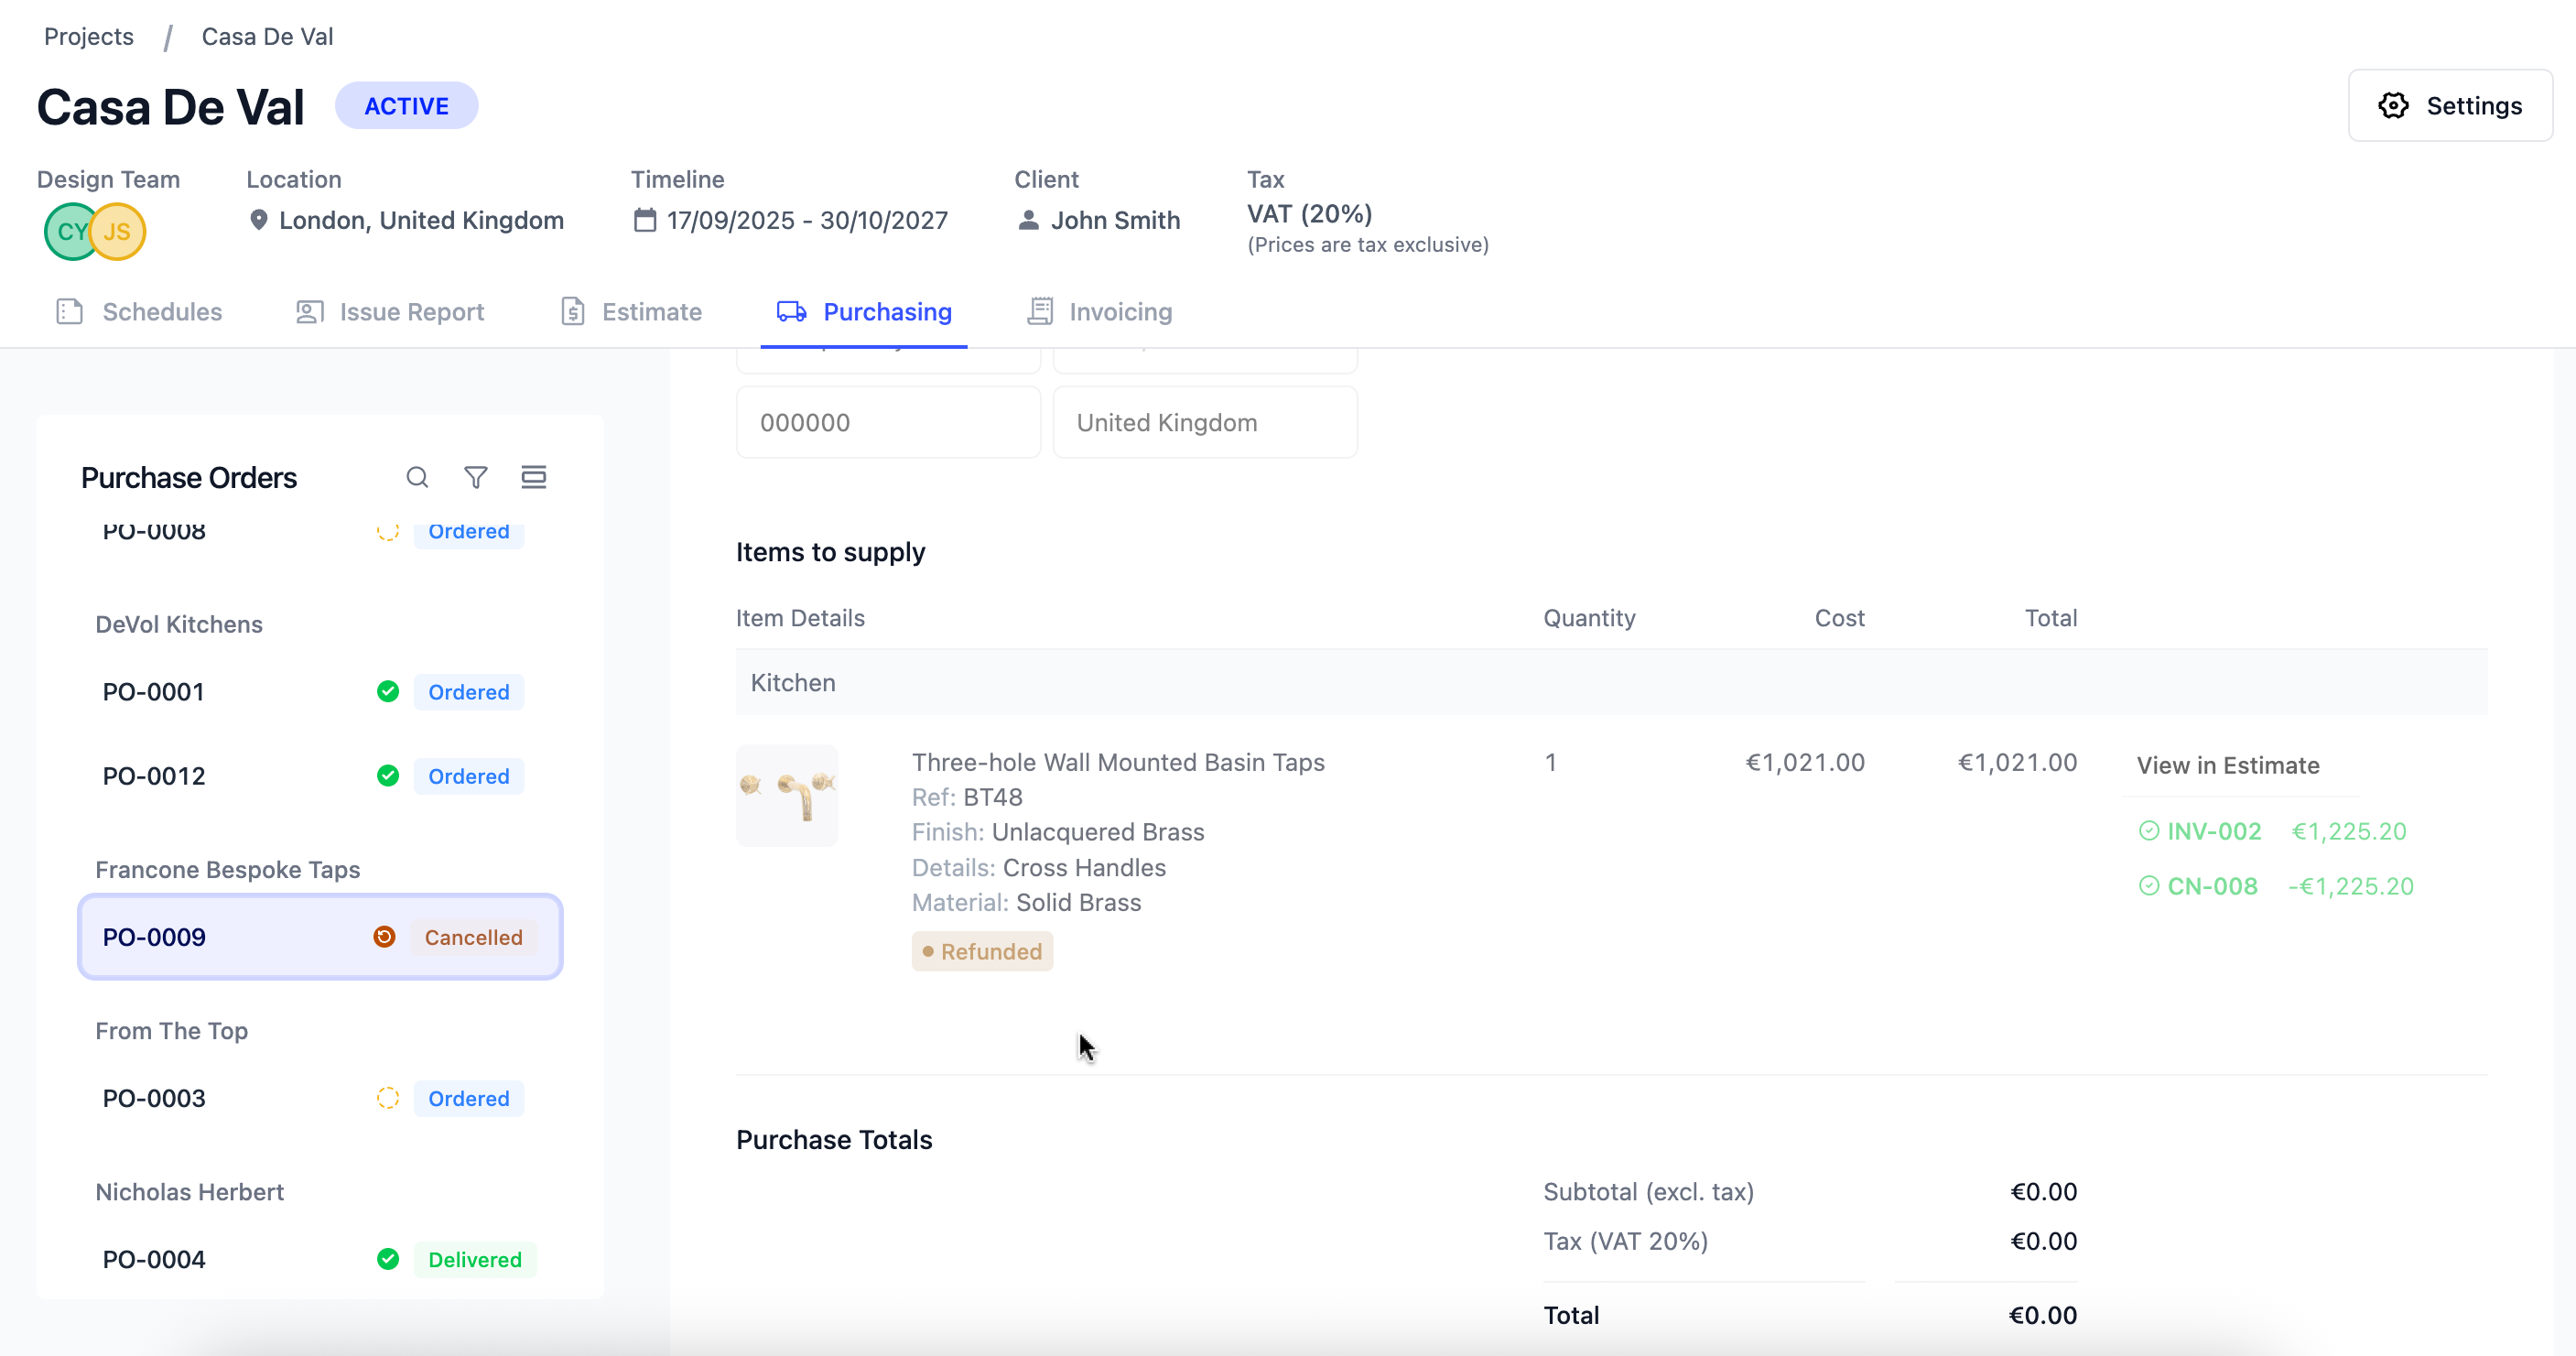
Task: Click the green check icon for PO-0001
Action: [x=388, y=692]
